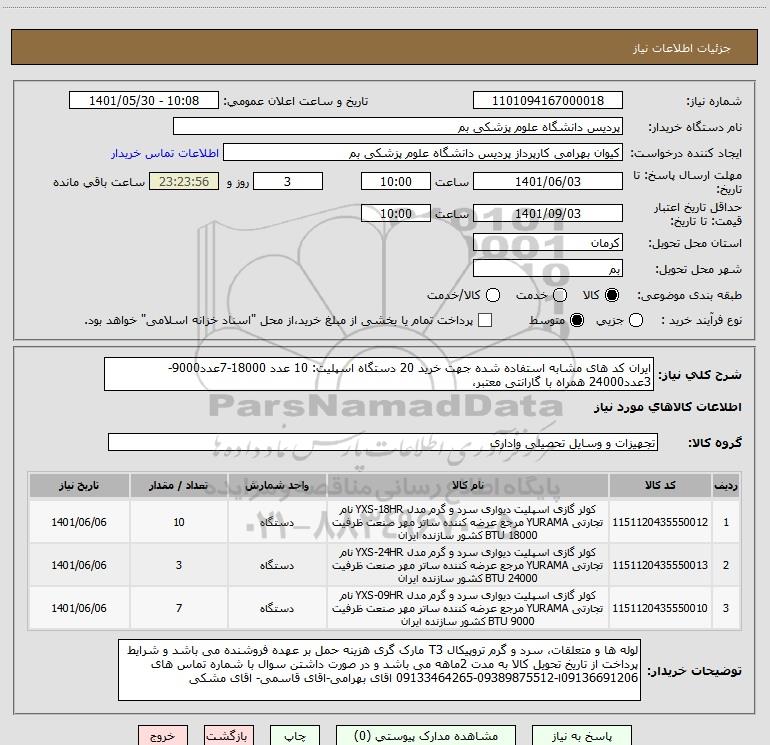Click requester field کیوان بهرامی
The width and height of the screenshot is (770, 745).
coord(423,153)
